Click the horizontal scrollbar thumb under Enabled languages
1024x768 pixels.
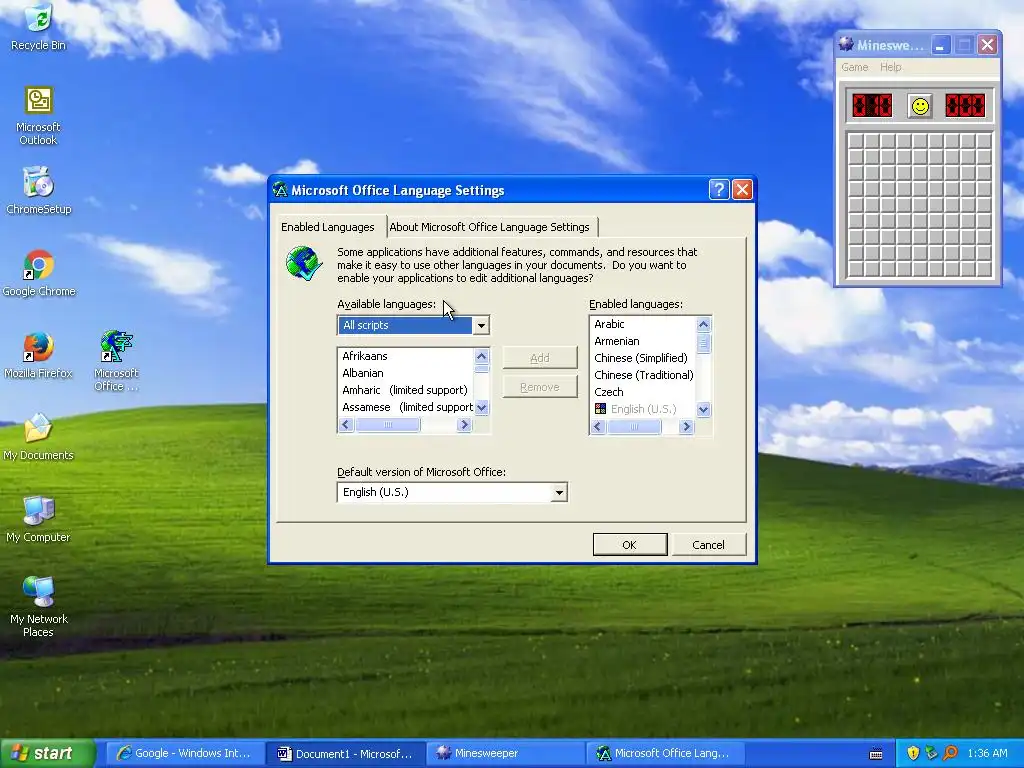(x=633, y=426)
